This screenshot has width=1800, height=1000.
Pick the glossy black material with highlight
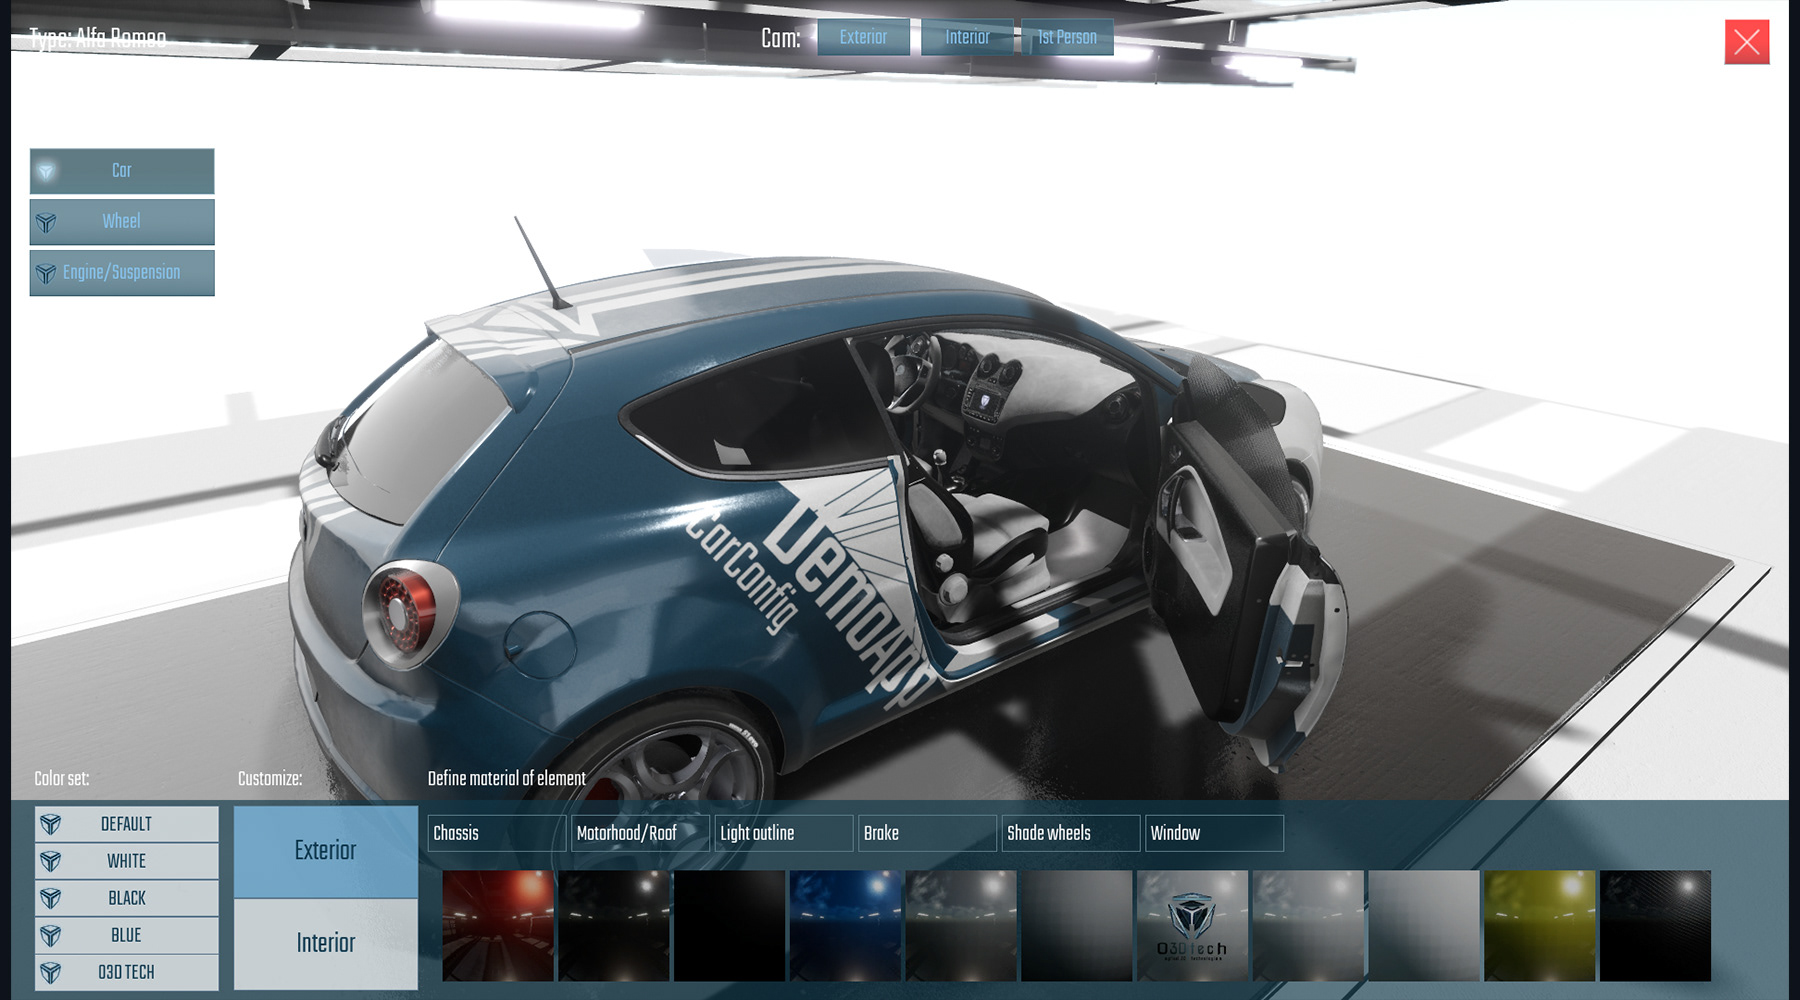[x=614, y=925]
